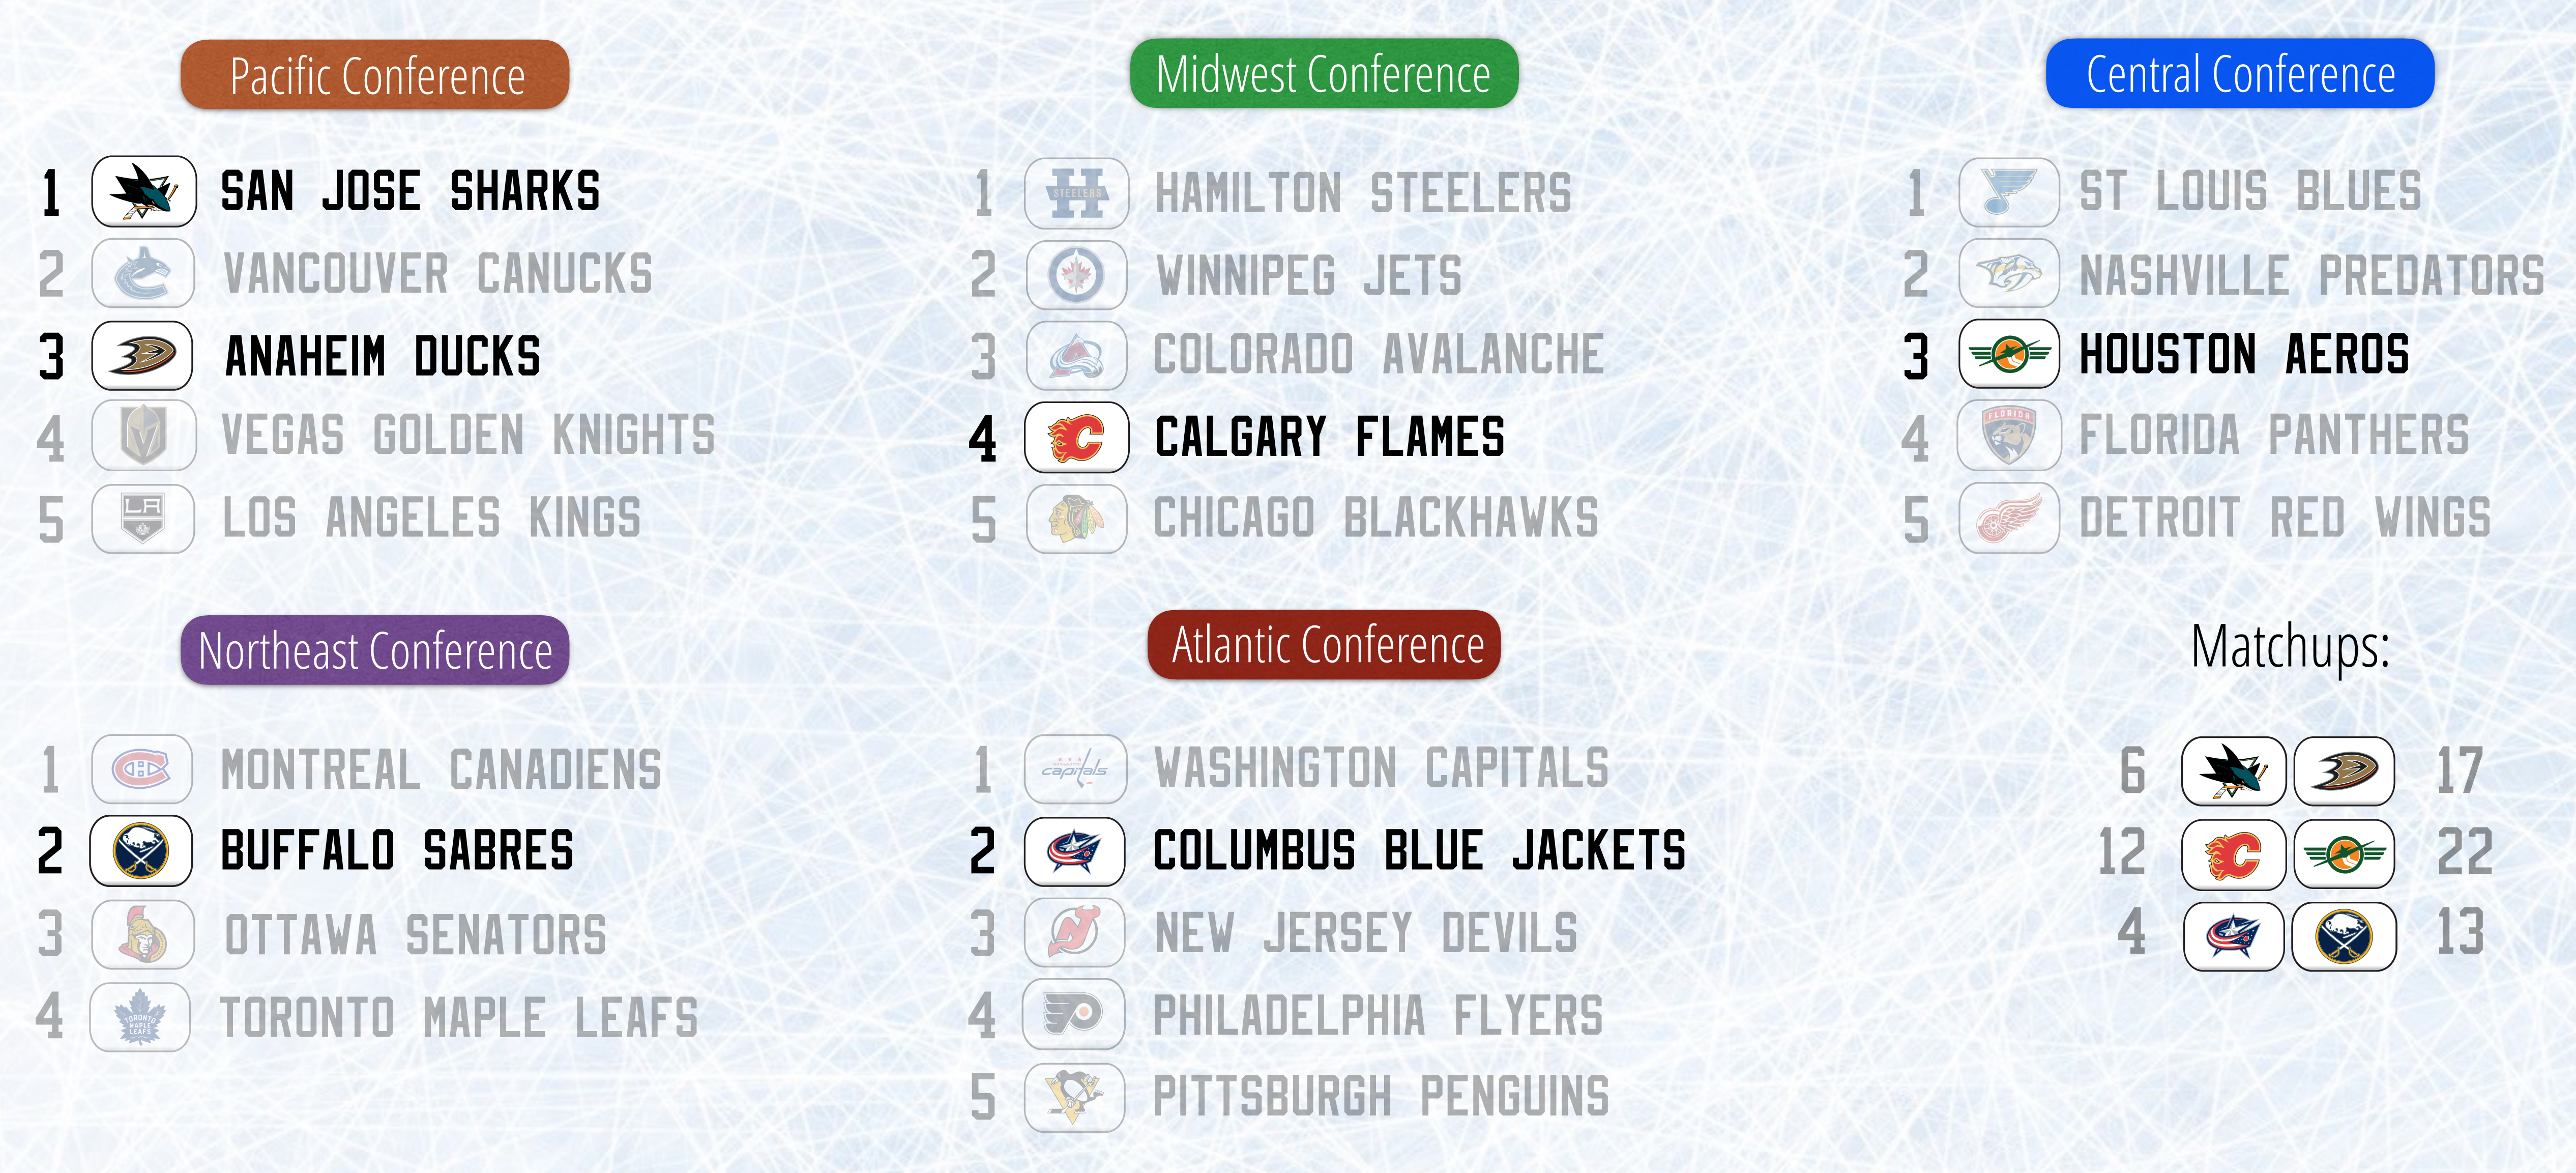Click the Sharks logo in Matchups section
The width and height of the screenshot is (2576, 1173).
click(x=2233, y=771)
